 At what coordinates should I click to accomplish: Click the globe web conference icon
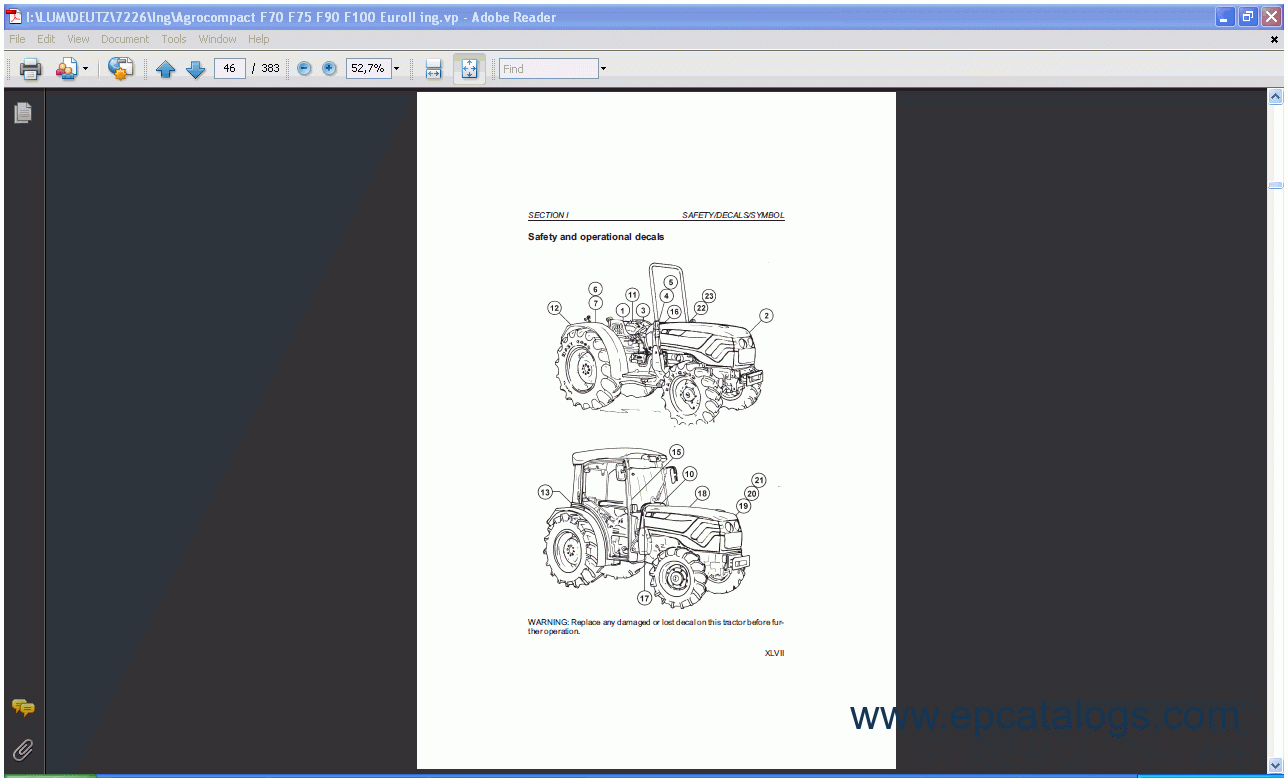click(120, 69)
